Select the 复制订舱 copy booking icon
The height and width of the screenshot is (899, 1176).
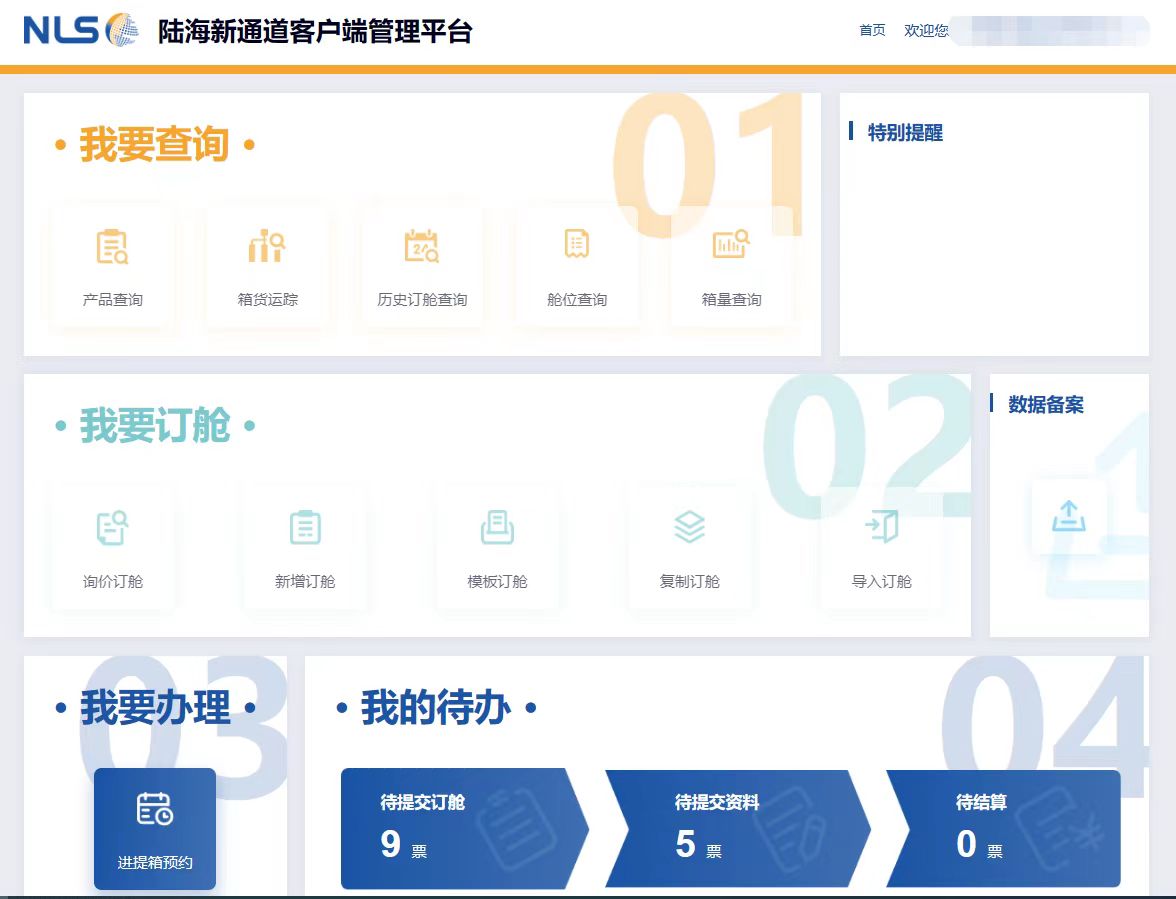(691, 545)
